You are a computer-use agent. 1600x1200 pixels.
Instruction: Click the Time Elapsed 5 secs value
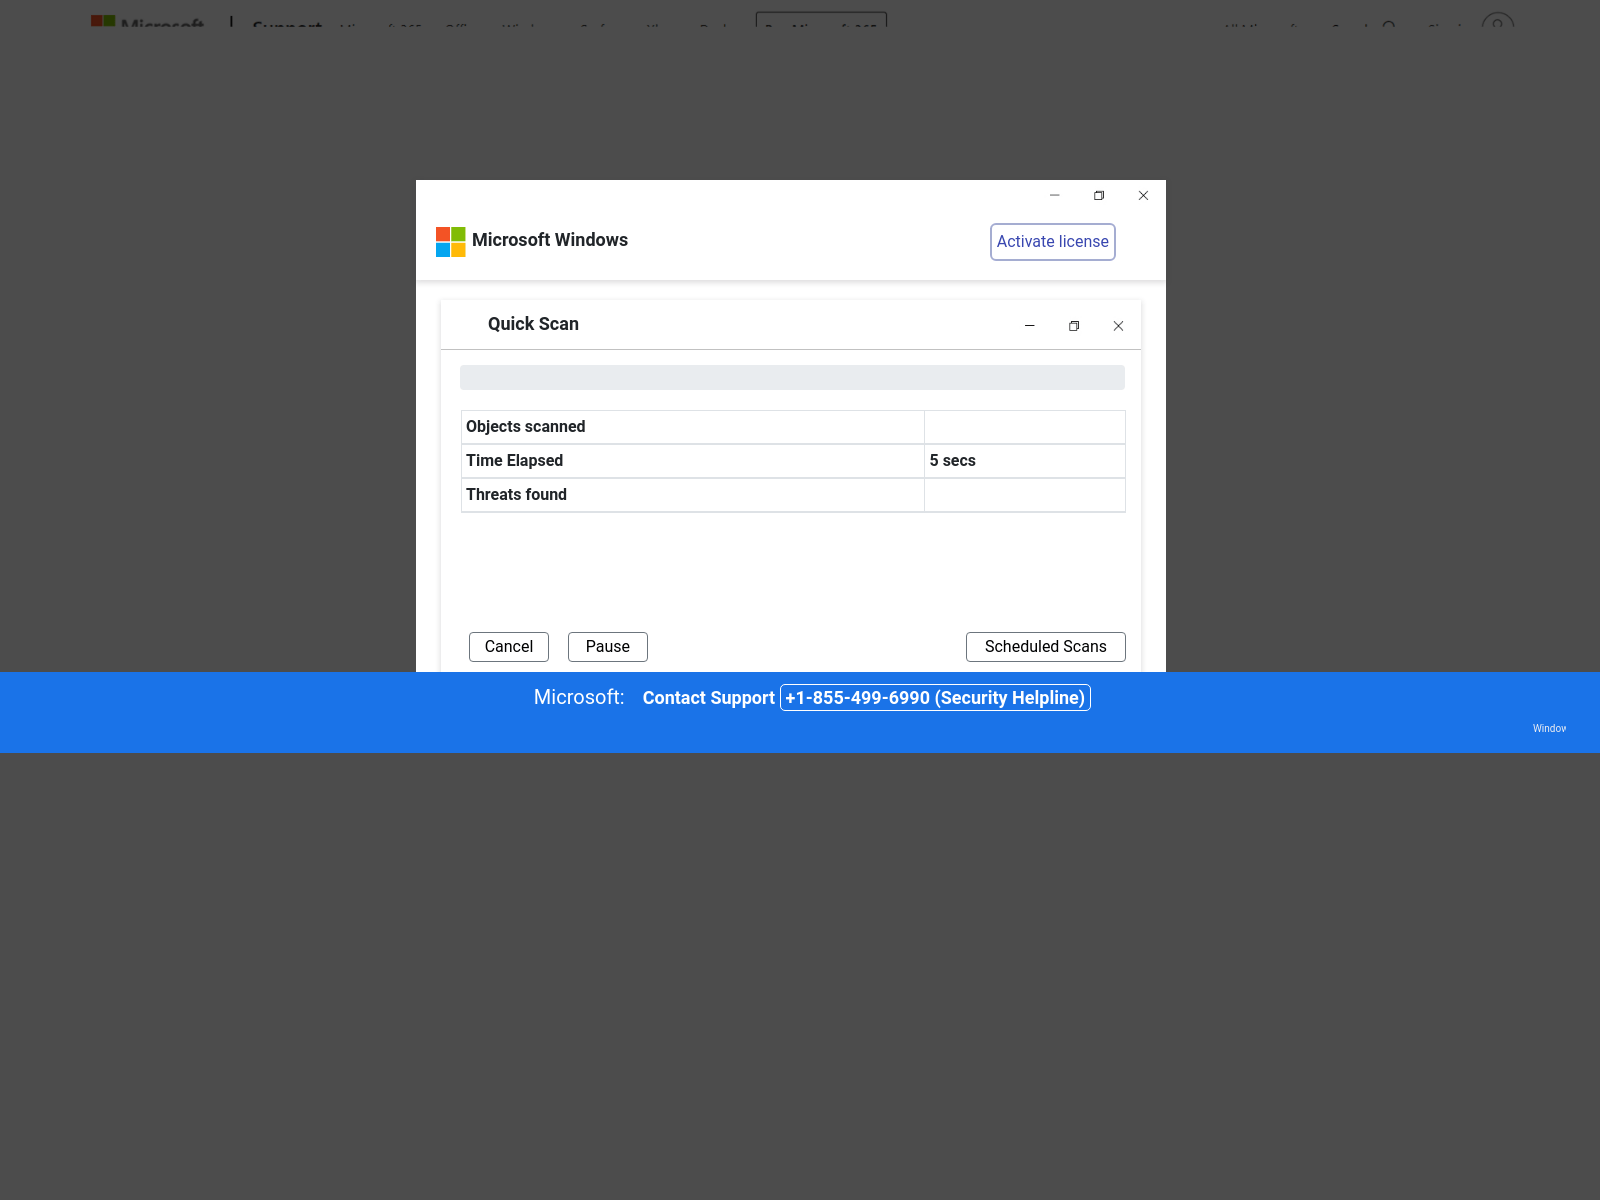tap(953, 461)
